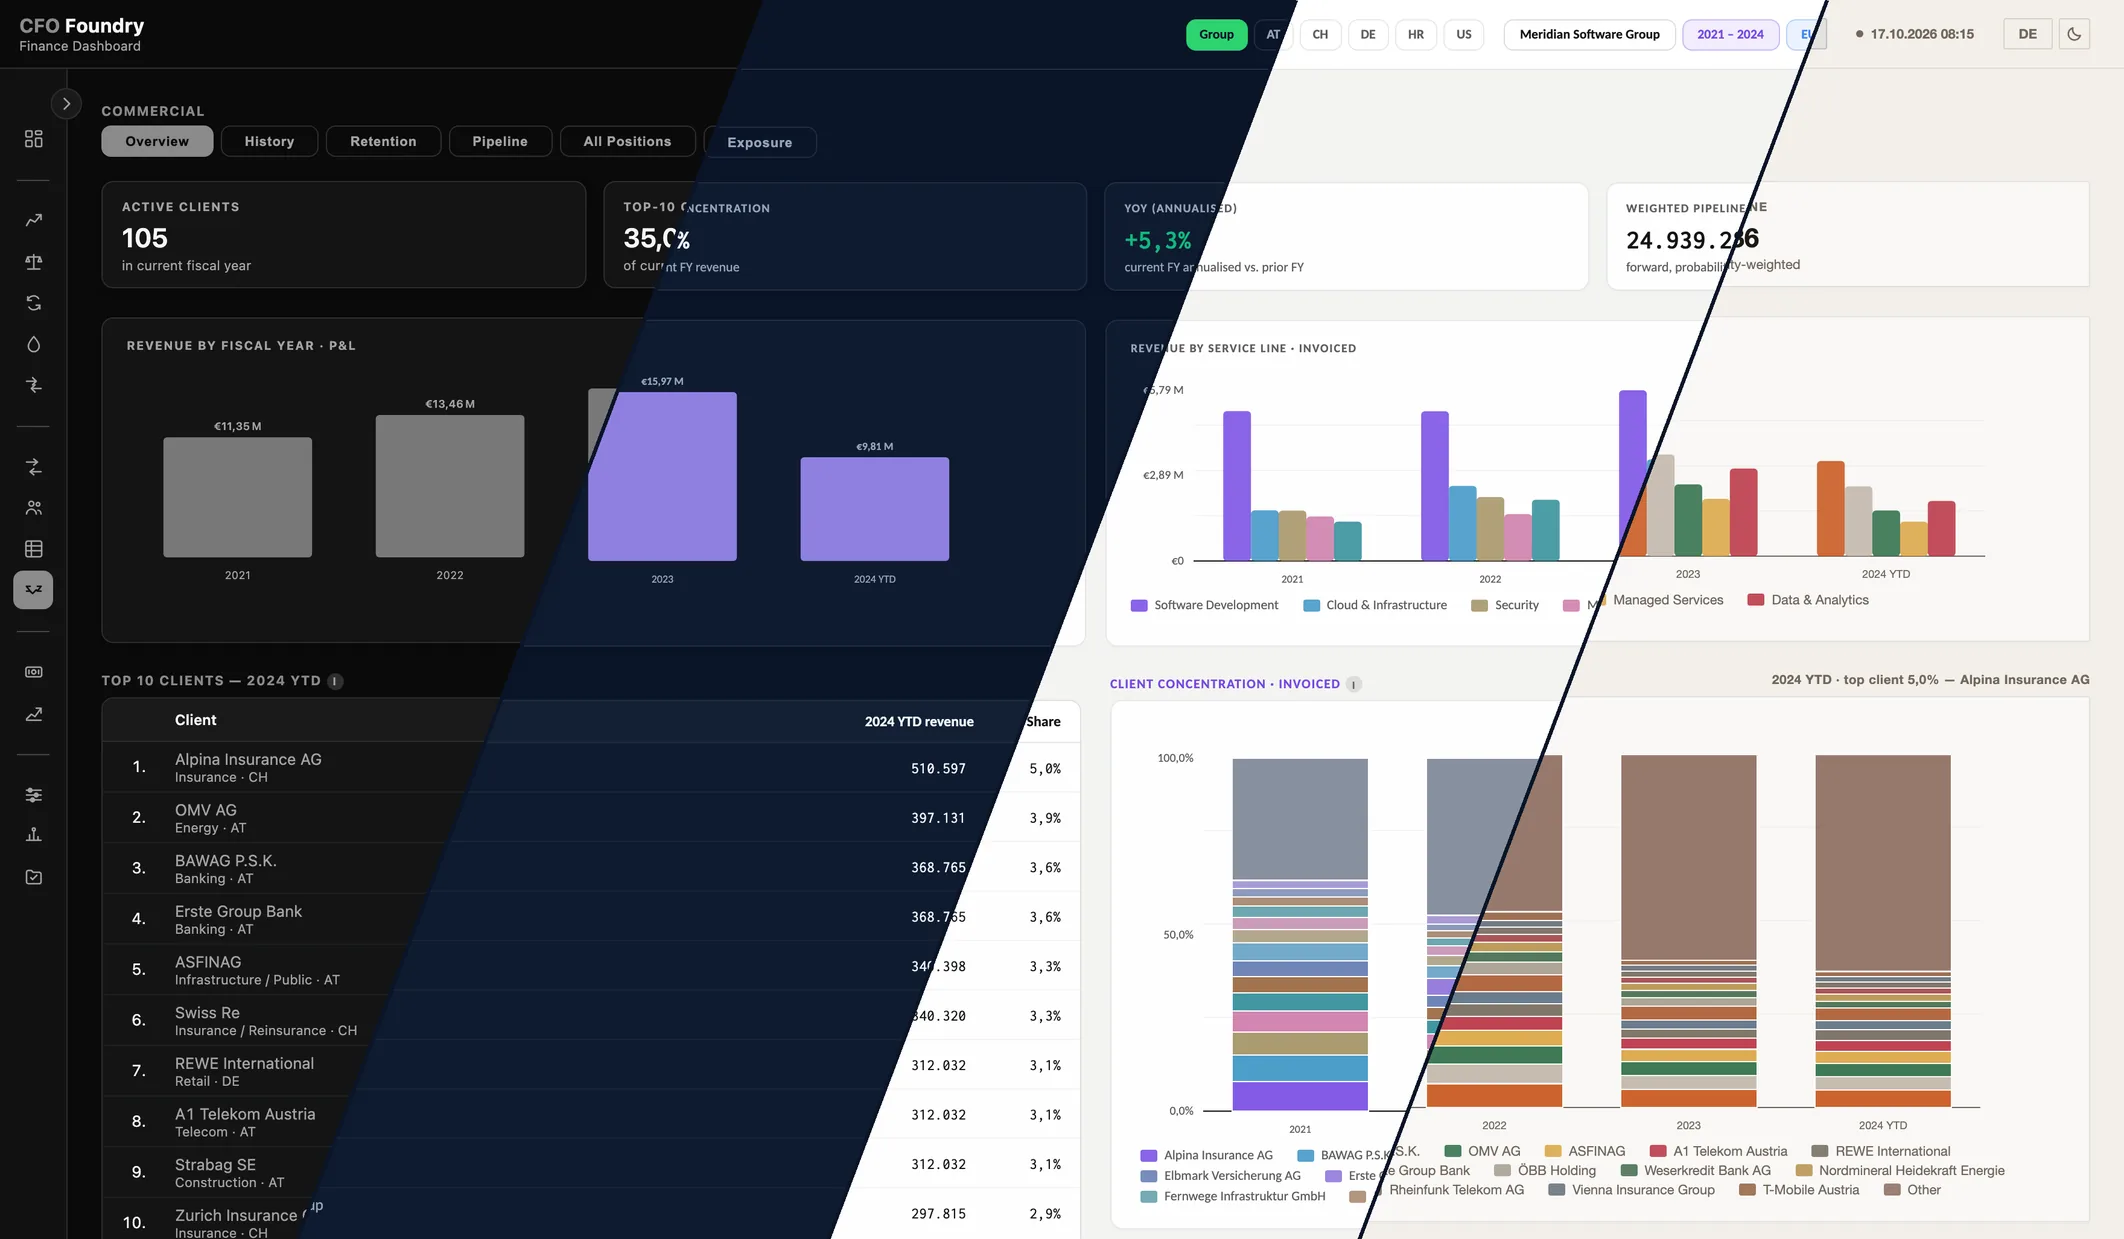The image size is (2124, 1239).
Task: Click the circular refresh arrows sidebar icon
Action: [x=33, y=303]
